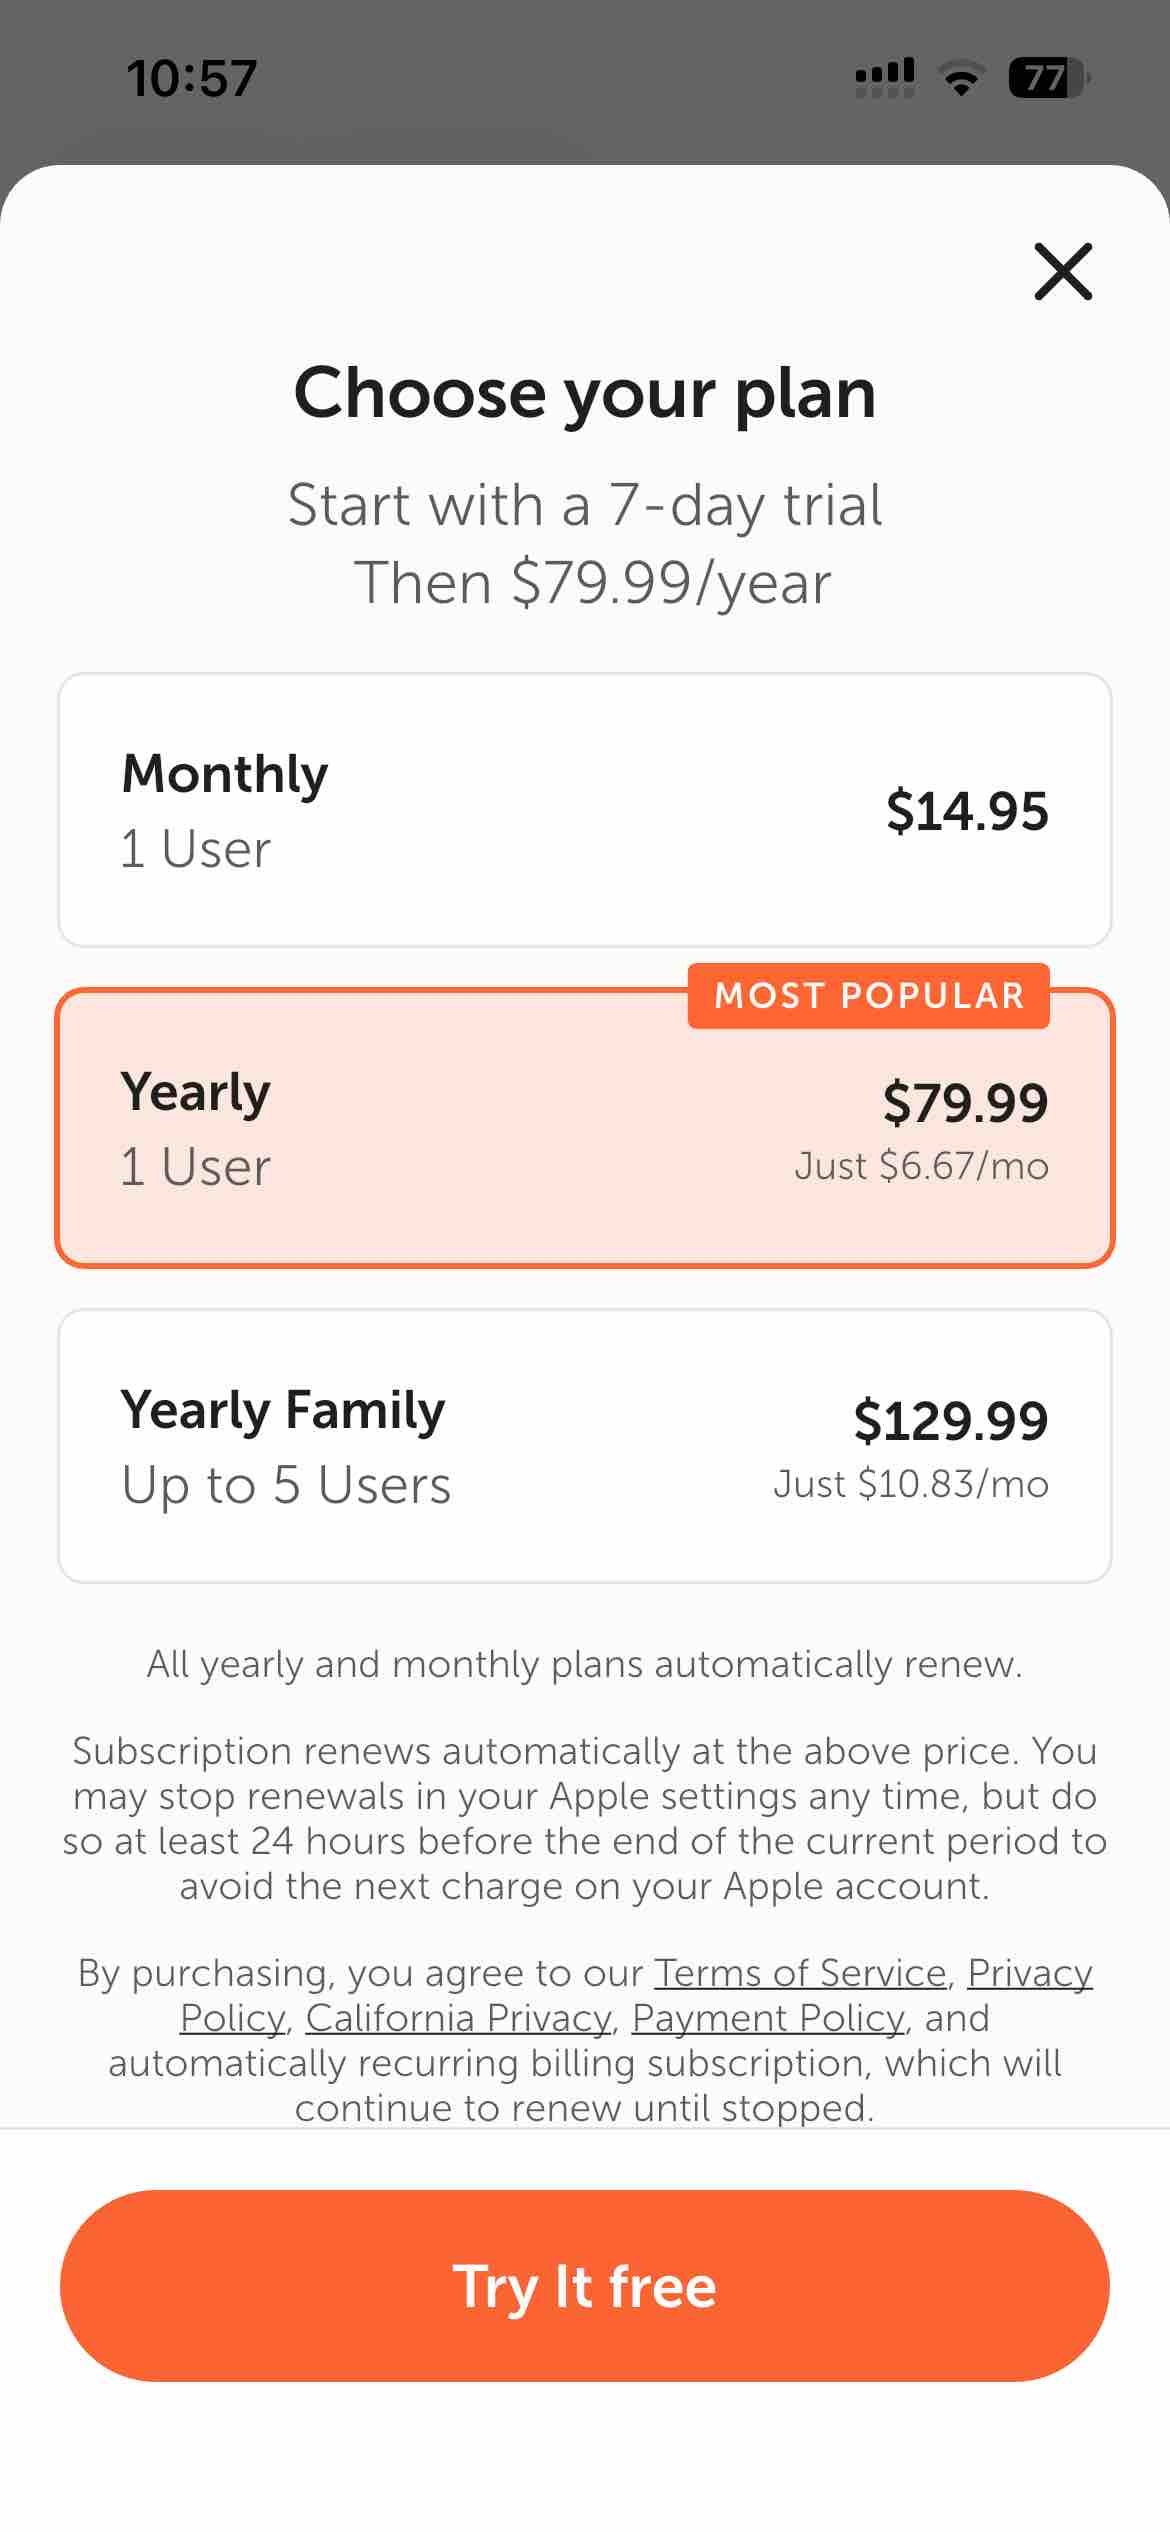Open the Privacy Policy link
The height and width of the screenshot is (2532, 1170).
pos(1029,1973)
